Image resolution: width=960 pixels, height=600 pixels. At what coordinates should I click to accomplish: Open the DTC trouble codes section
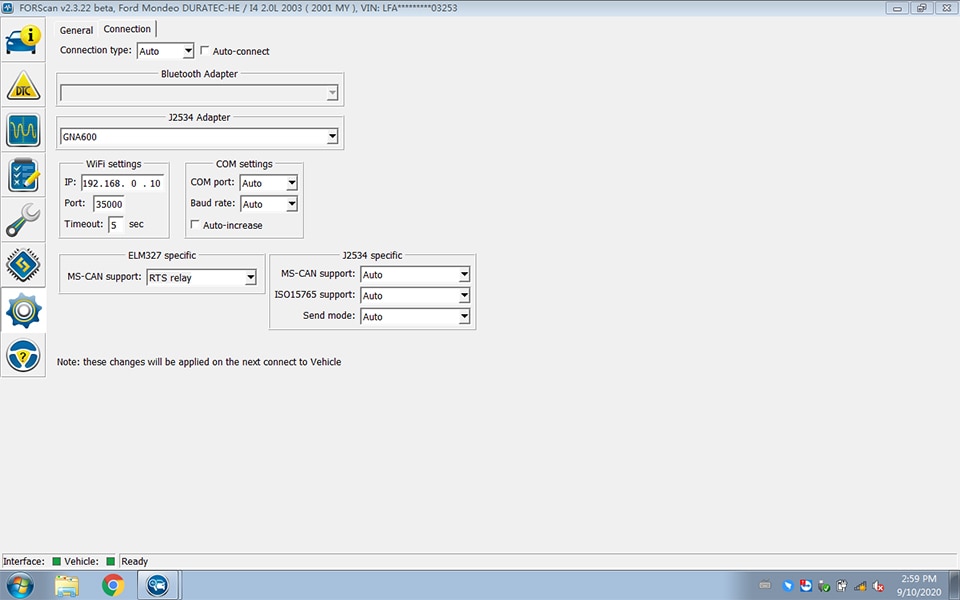(23, 85)
